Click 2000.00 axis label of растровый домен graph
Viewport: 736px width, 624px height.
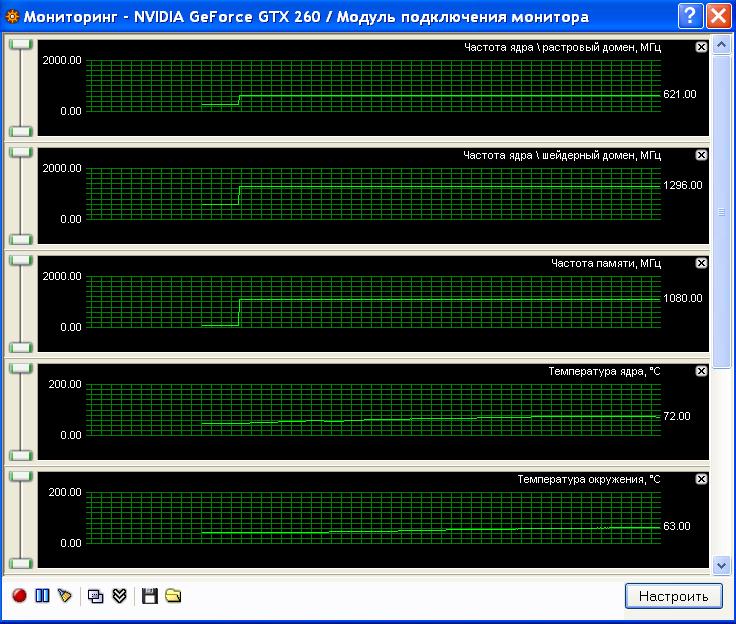point(62,60)
